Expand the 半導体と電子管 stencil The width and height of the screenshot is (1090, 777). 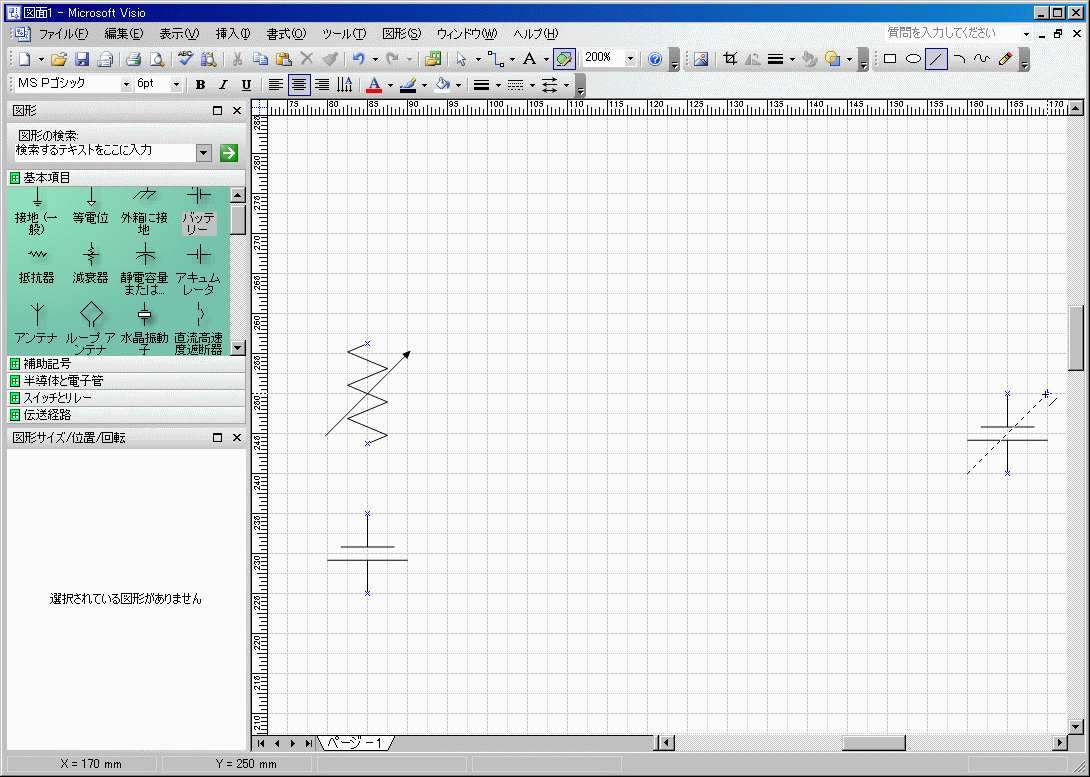63,381
